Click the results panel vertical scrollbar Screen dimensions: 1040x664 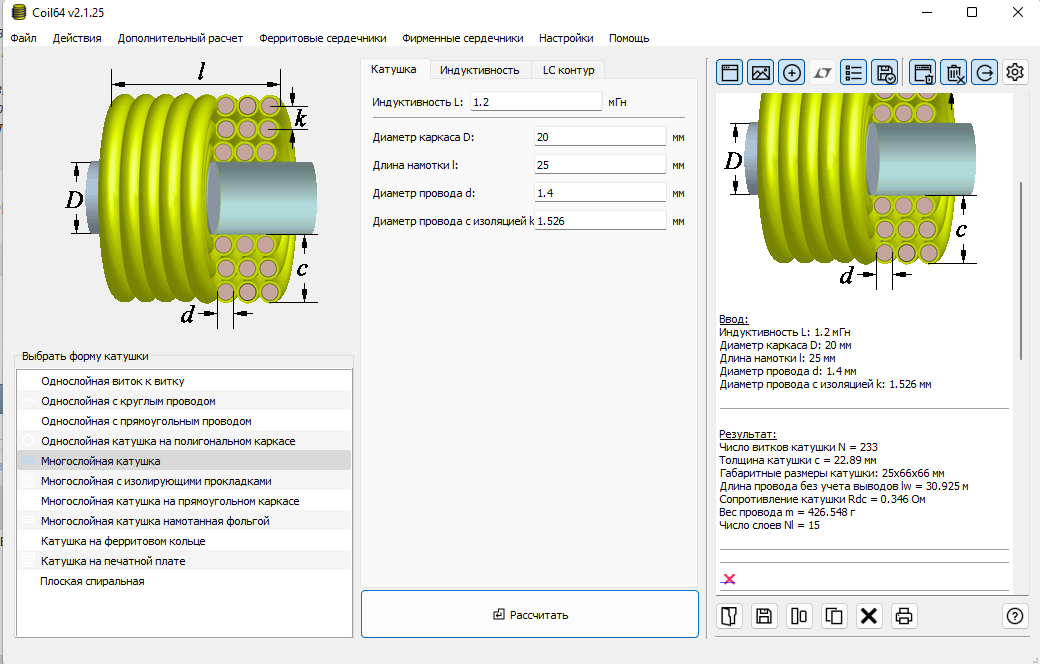click(1021, 271)
